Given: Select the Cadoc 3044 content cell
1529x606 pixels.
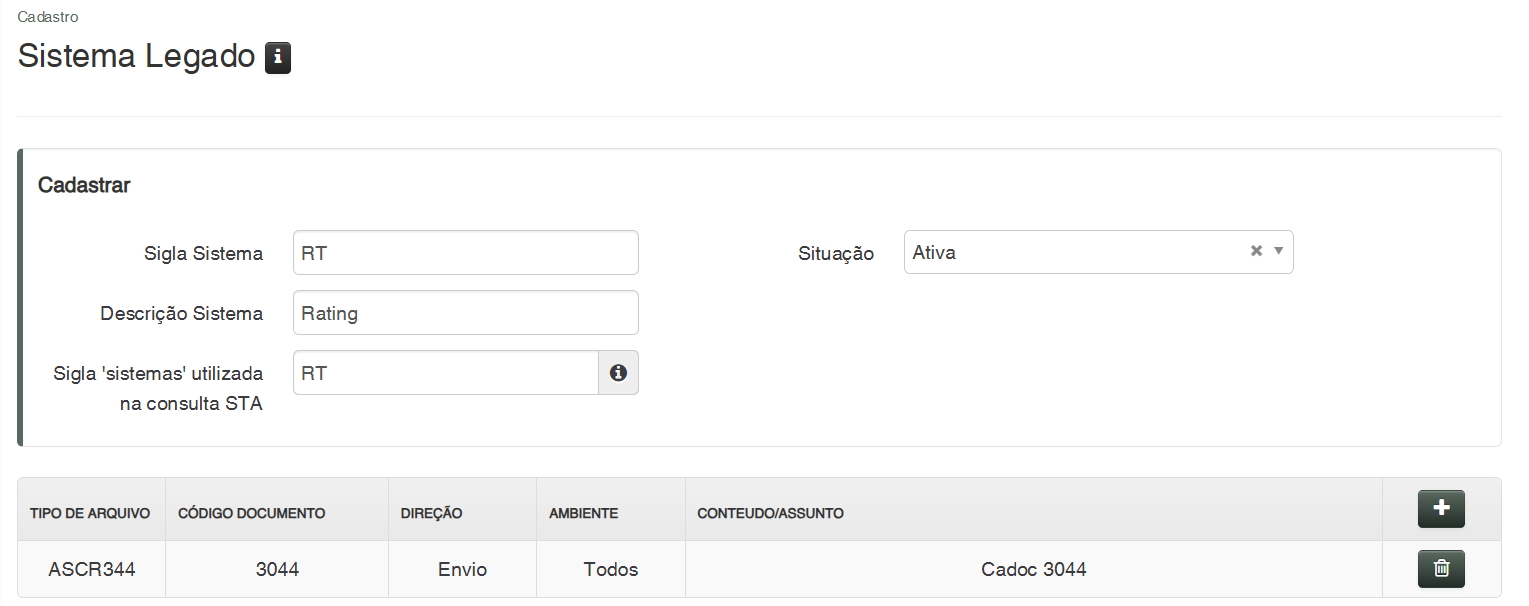Looking at the screenshot, I should 1033,569.
